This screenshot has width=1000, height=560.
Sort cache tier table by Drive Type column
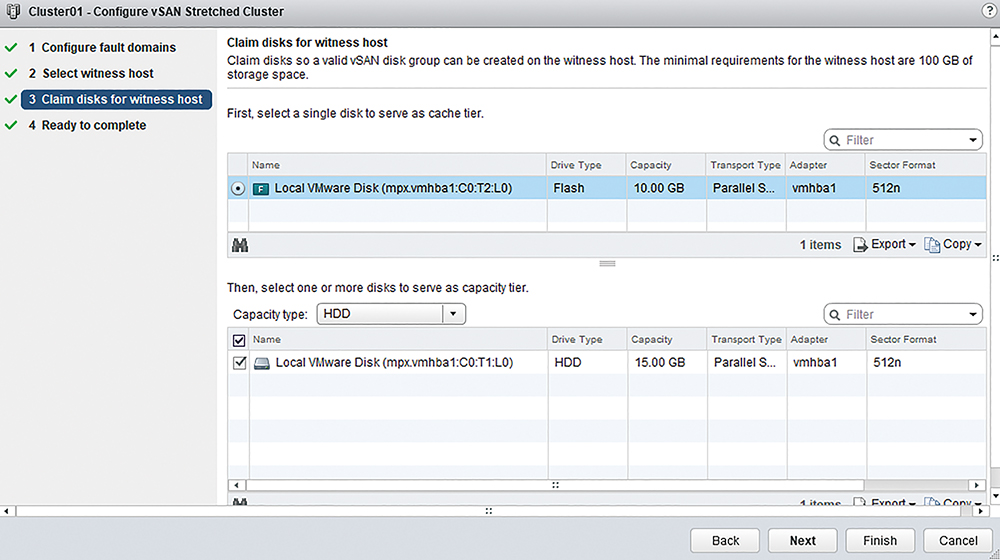point(587,165)
